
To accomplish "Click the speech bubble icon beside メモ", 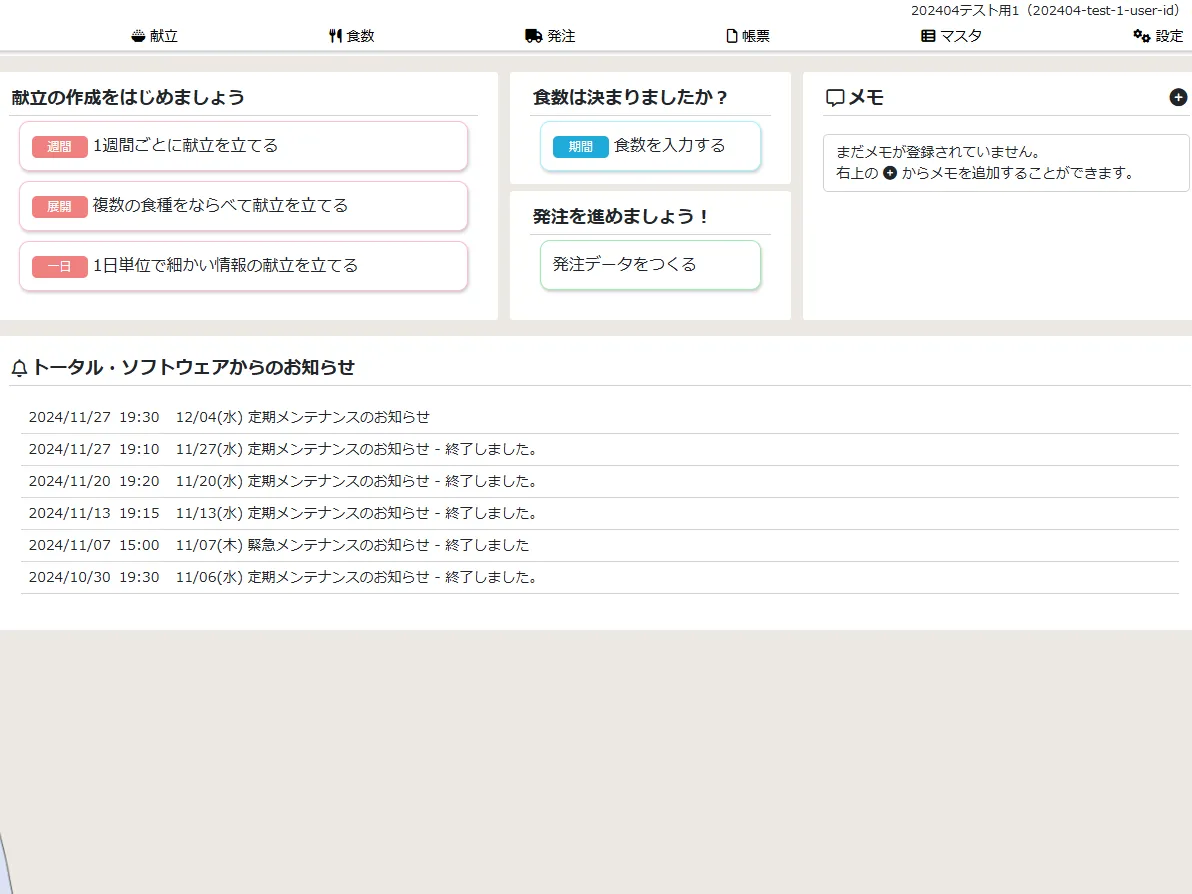I will point(835,98).
